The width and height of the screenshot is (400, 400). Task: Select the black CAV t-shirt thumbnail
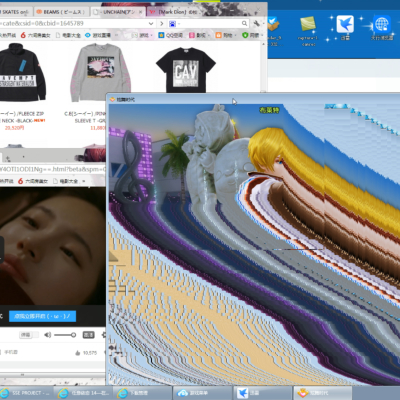click(x=186, y=70)
